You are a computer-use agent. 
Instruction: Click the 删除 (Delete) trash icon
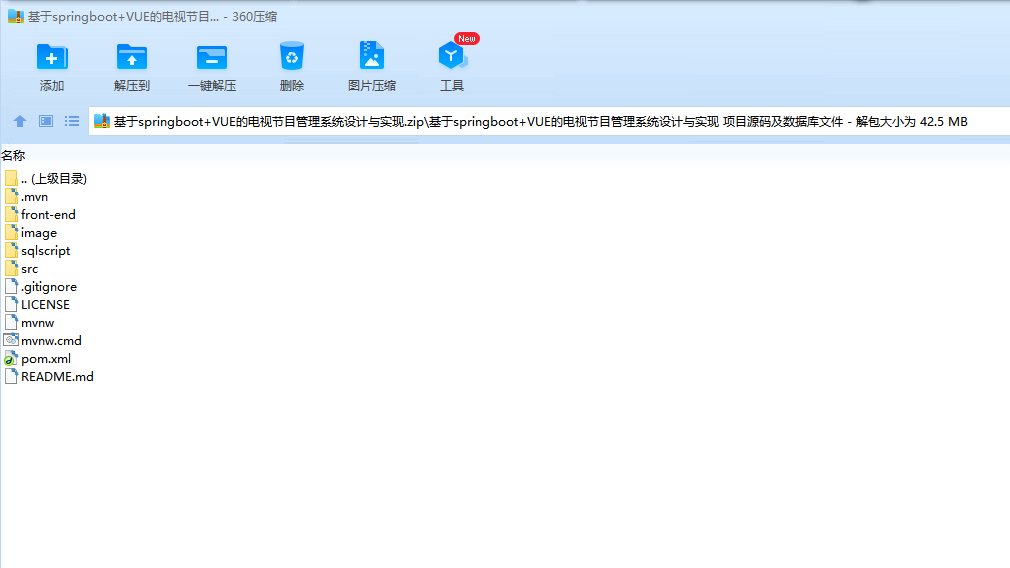292,57
